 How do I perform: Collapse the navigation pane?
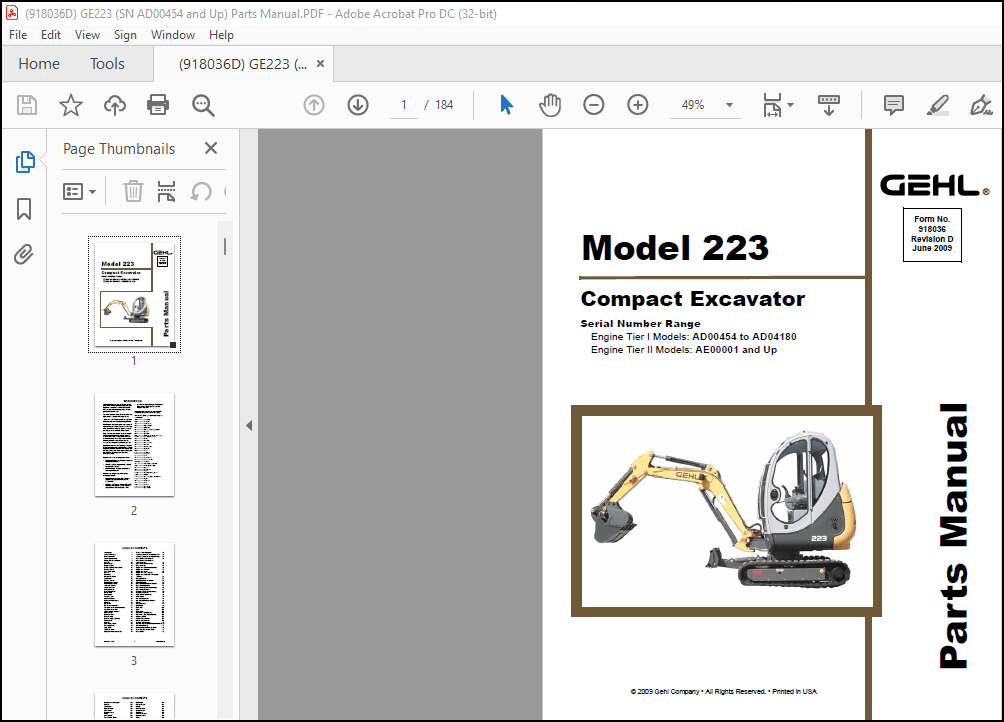tap(249, 424)
